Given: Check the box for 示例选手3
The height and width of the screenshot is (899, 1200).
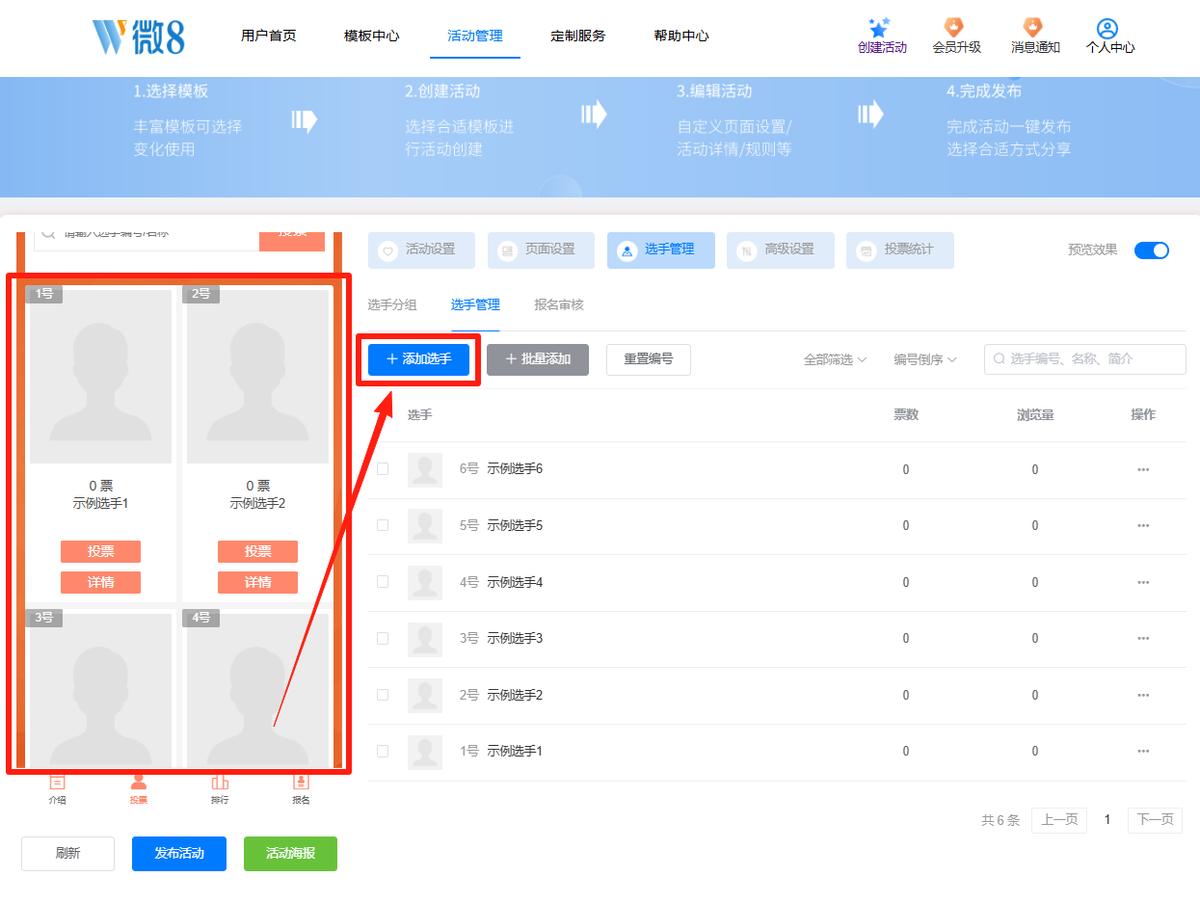Looking at the screenshot, I should [x=382, y=638].
